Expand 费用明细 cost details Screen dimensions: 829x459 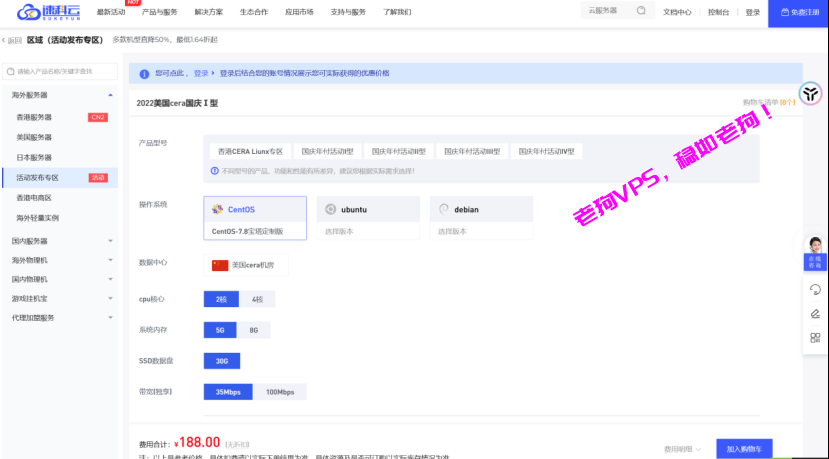682,449
